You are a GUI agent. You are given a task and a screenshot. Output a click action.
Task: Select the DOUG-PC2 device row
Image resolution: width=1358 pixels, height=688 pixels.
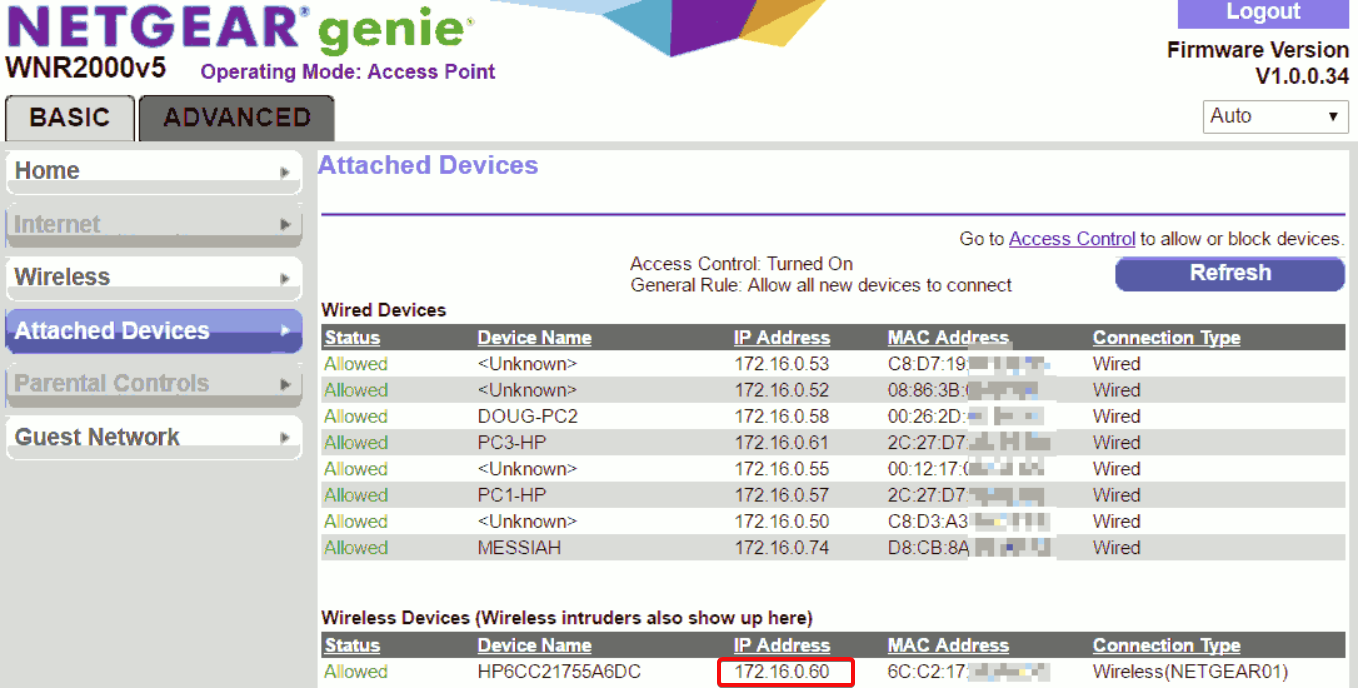point(833,416)
